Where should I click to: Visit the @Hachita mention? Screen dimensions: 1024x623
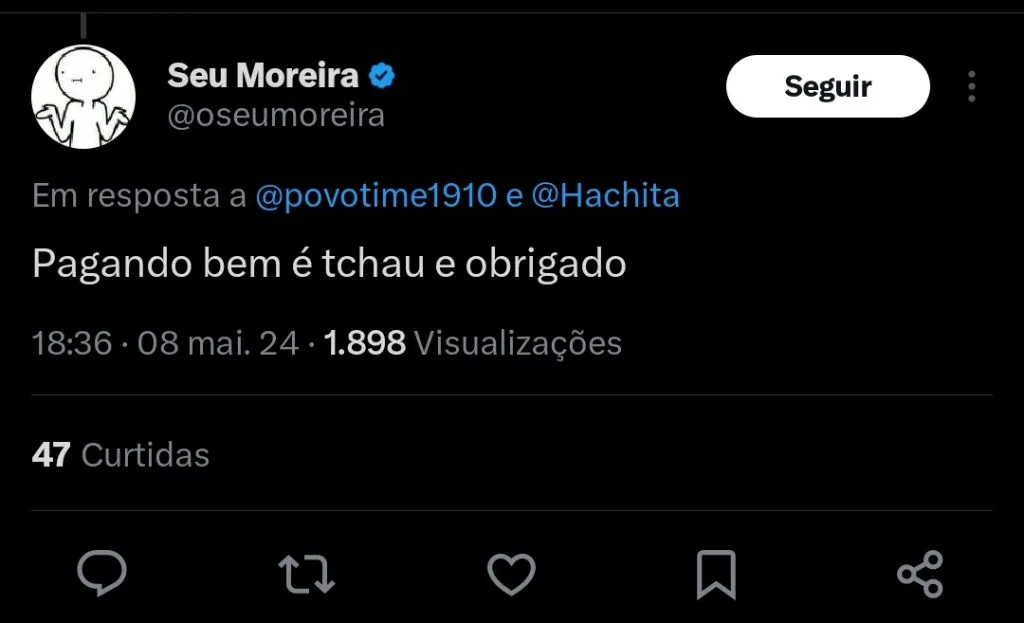click(x=605, y=196)
